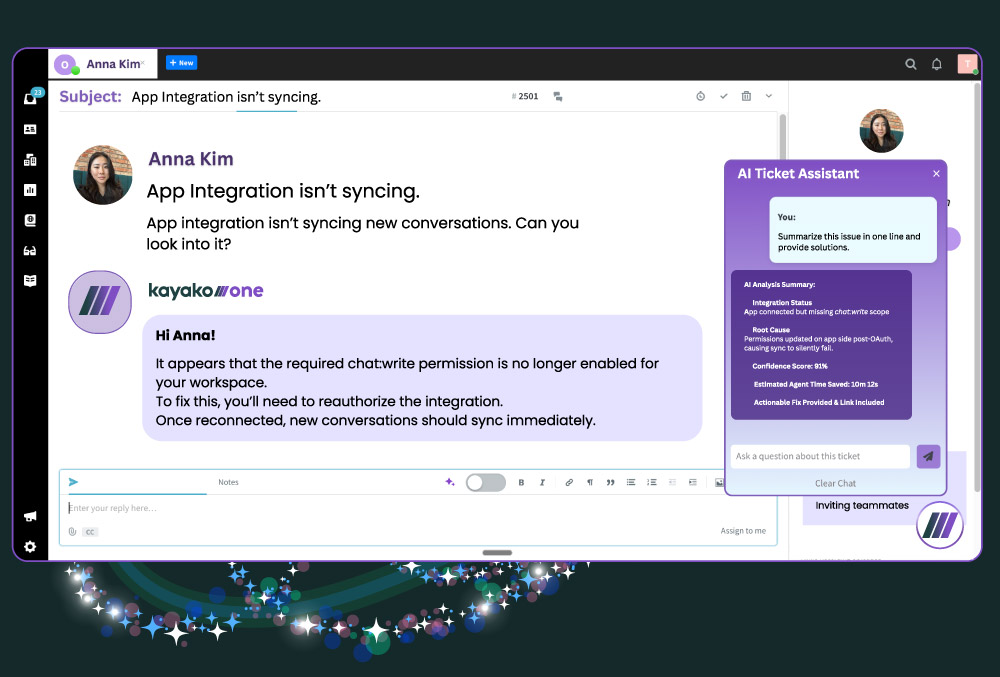The image size is (1000, 677).
Task: Click Anna Kim's photo in the conversation
Action: pyautogui.click(x=103, y=175)
